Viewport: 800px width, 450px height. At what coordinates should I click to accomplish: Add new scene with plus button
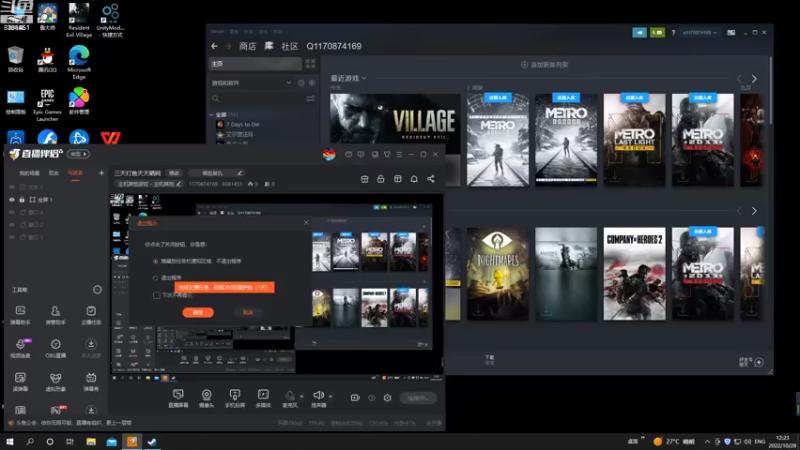[x=101, y=173]
